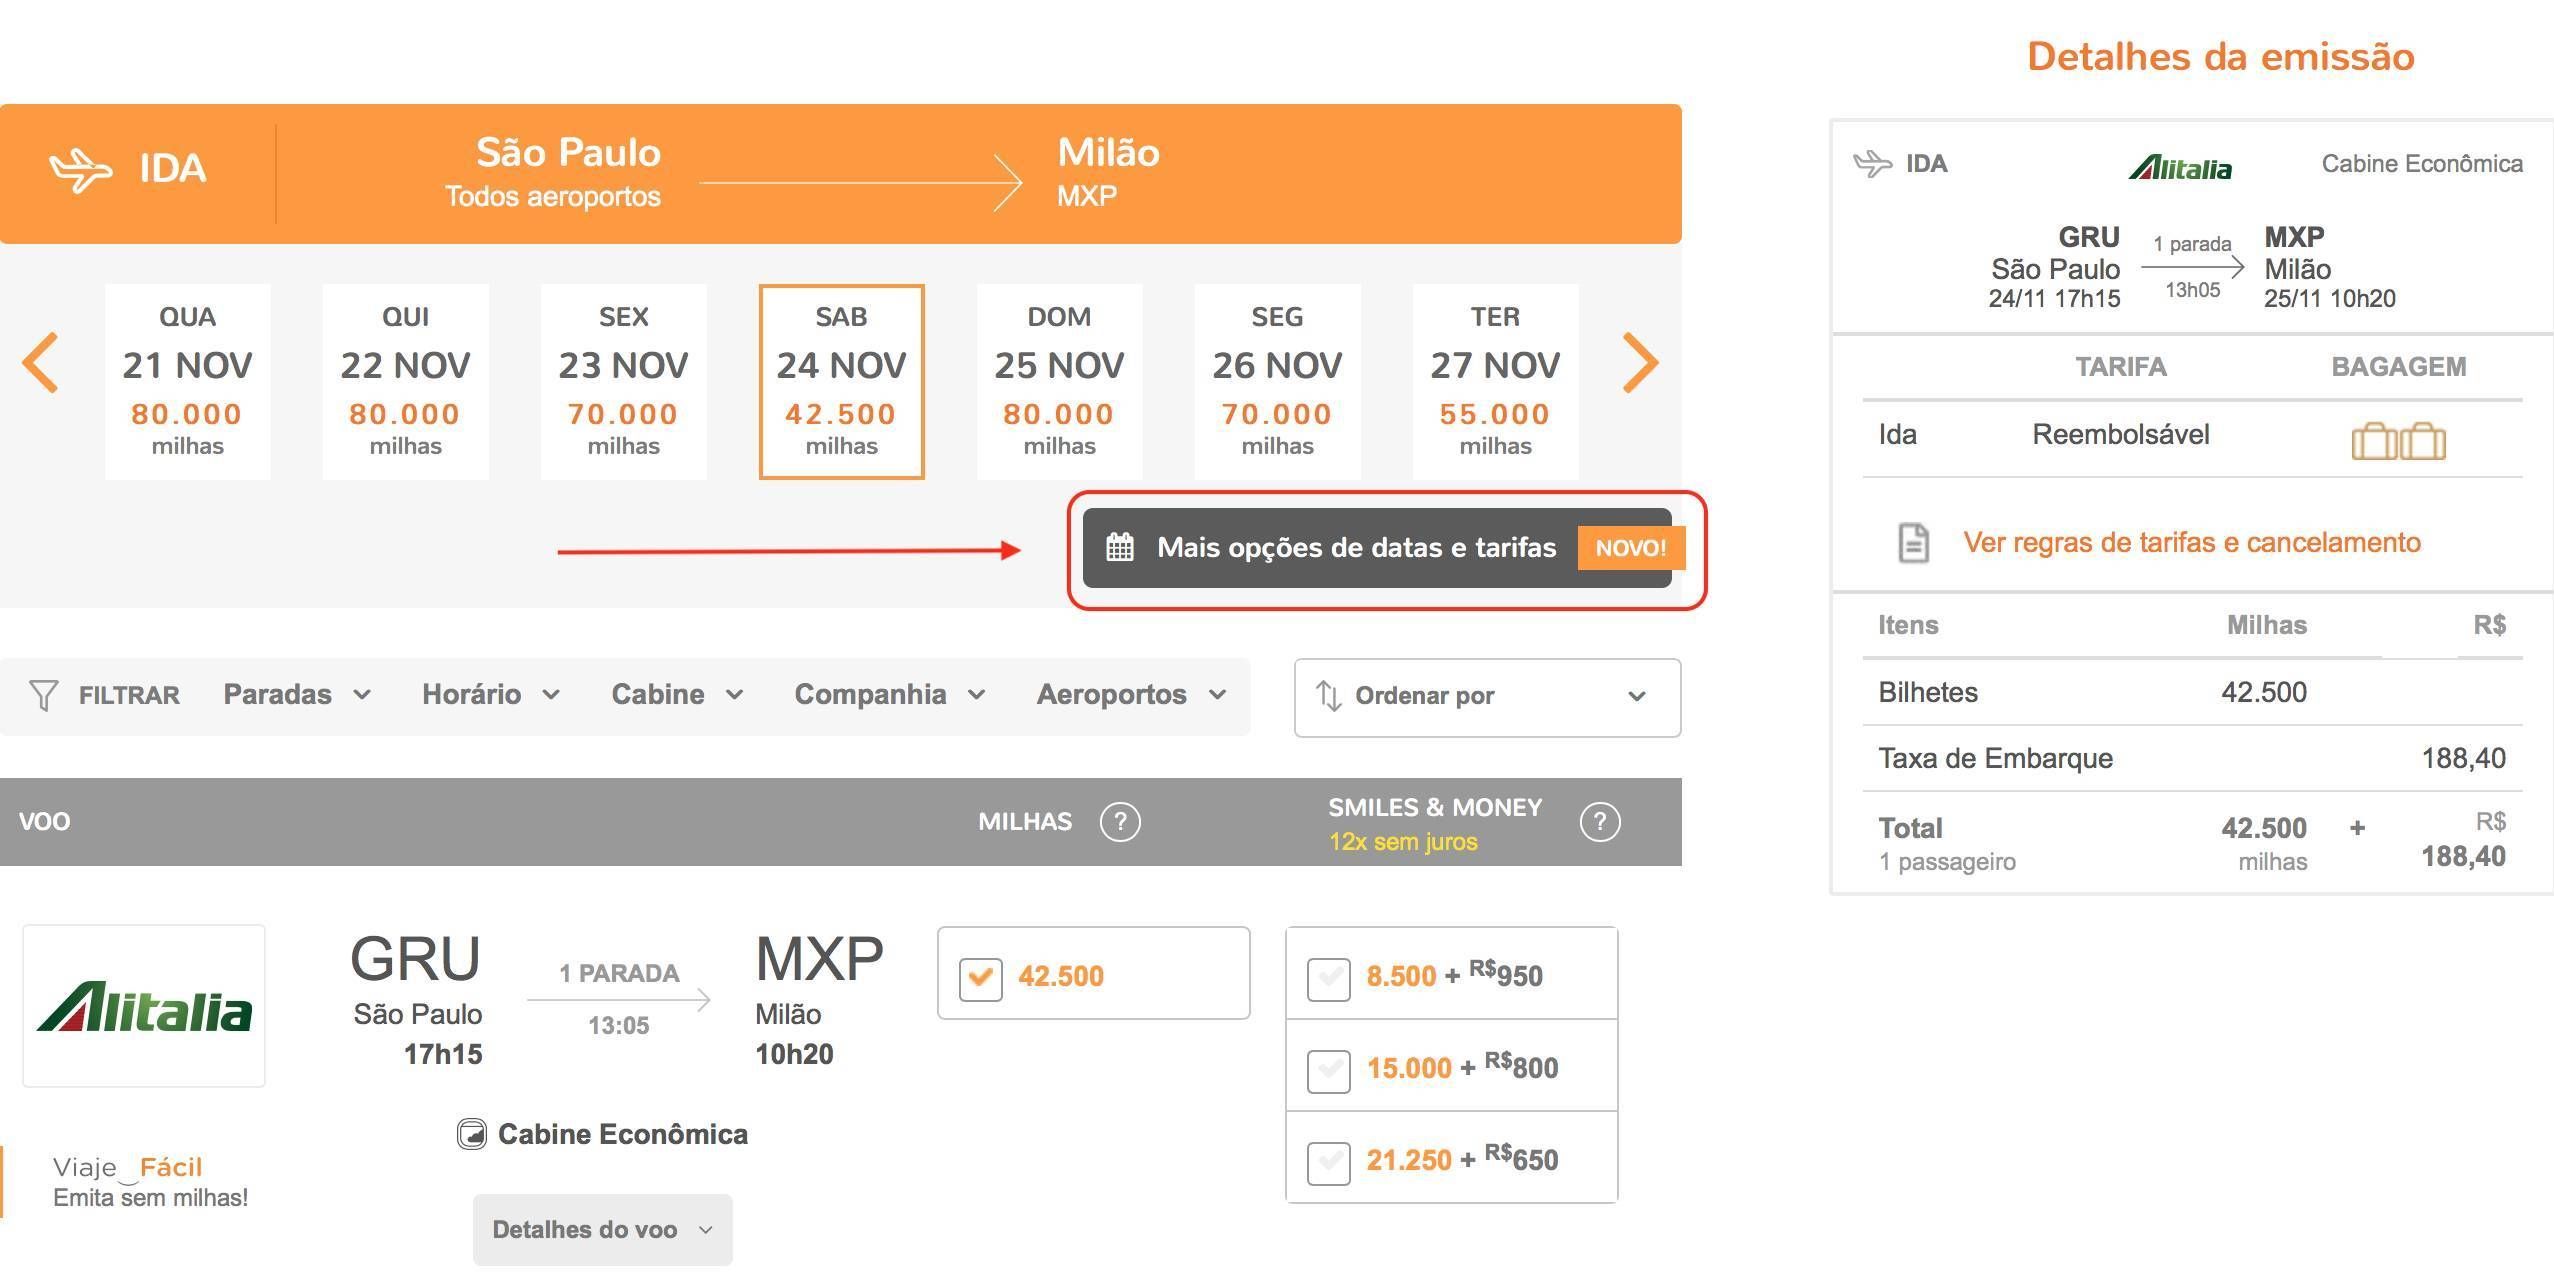Screen dimensions: 2554x1272
Task: Select TER 27 NOV date tab
Action: tap(1495, 381)
